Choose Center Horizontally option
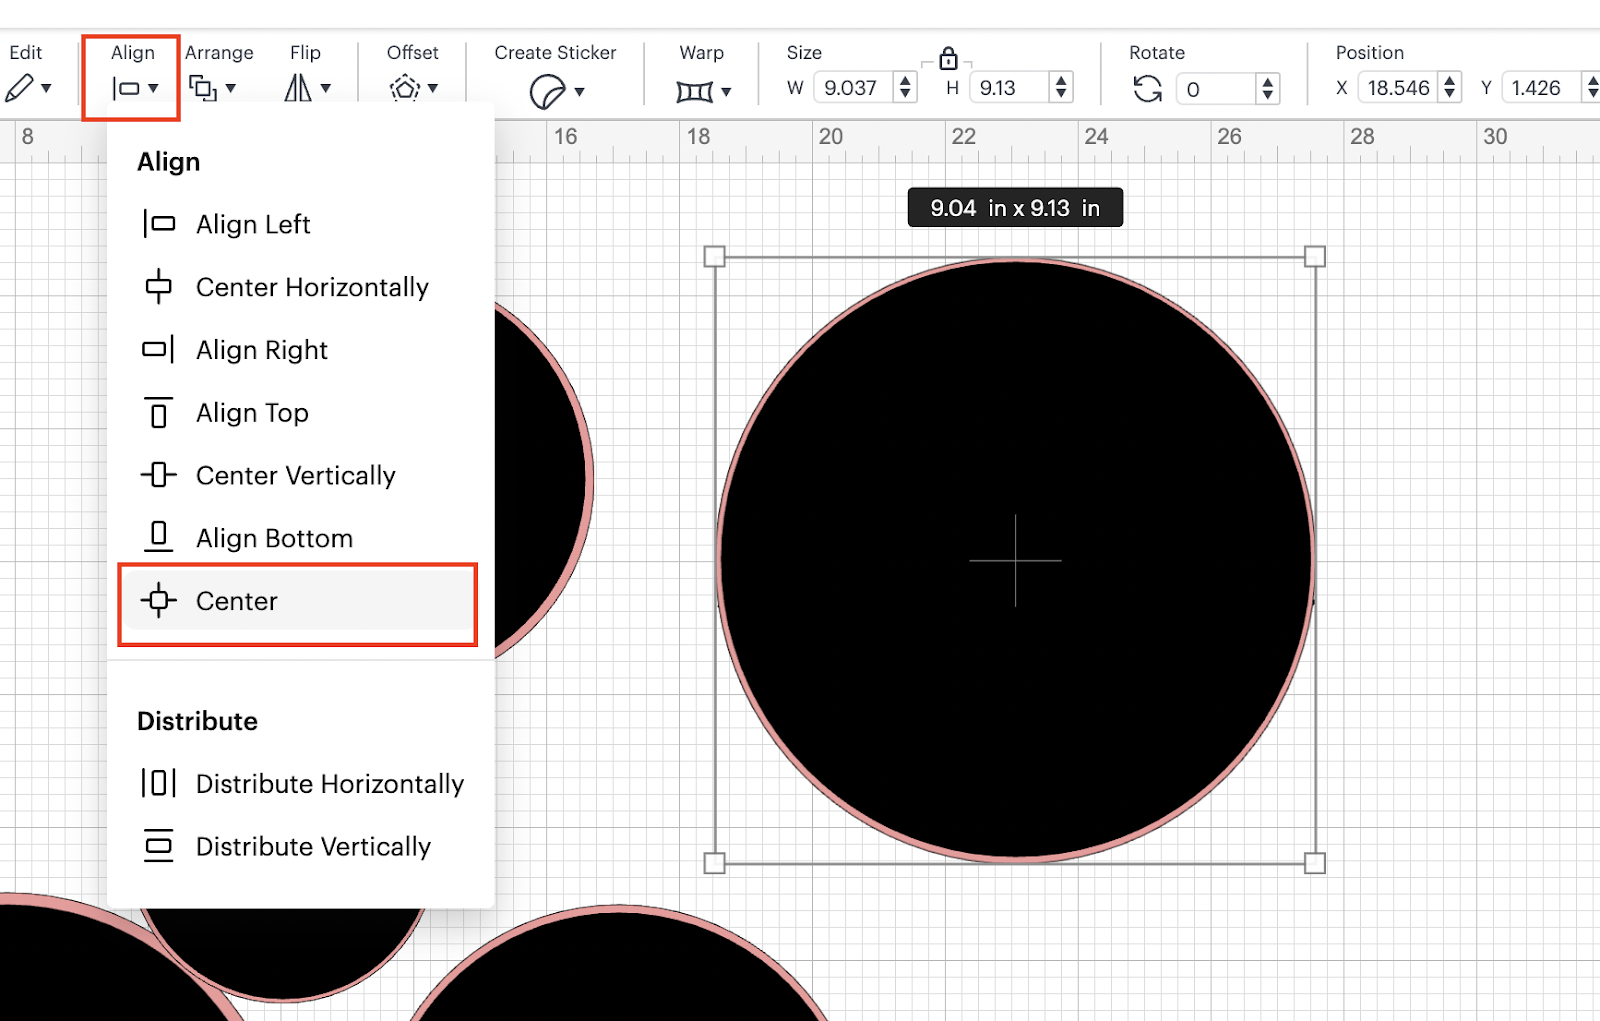Viewport: 1600px width, 1021px height. [300, 287]
